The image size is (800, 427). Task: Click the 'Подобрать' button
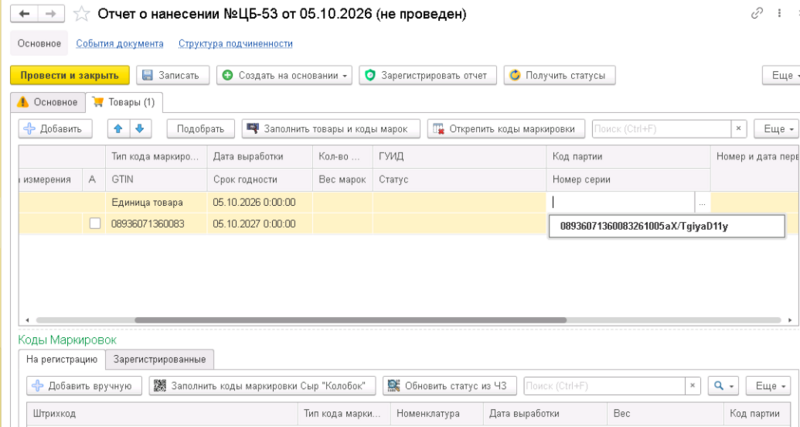(x=201, y=129)
